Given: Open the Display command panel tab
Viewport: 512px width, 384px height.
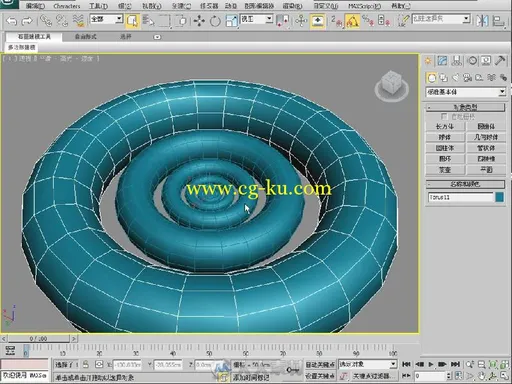Looking at the screenshot, I should tap(486, 61).
